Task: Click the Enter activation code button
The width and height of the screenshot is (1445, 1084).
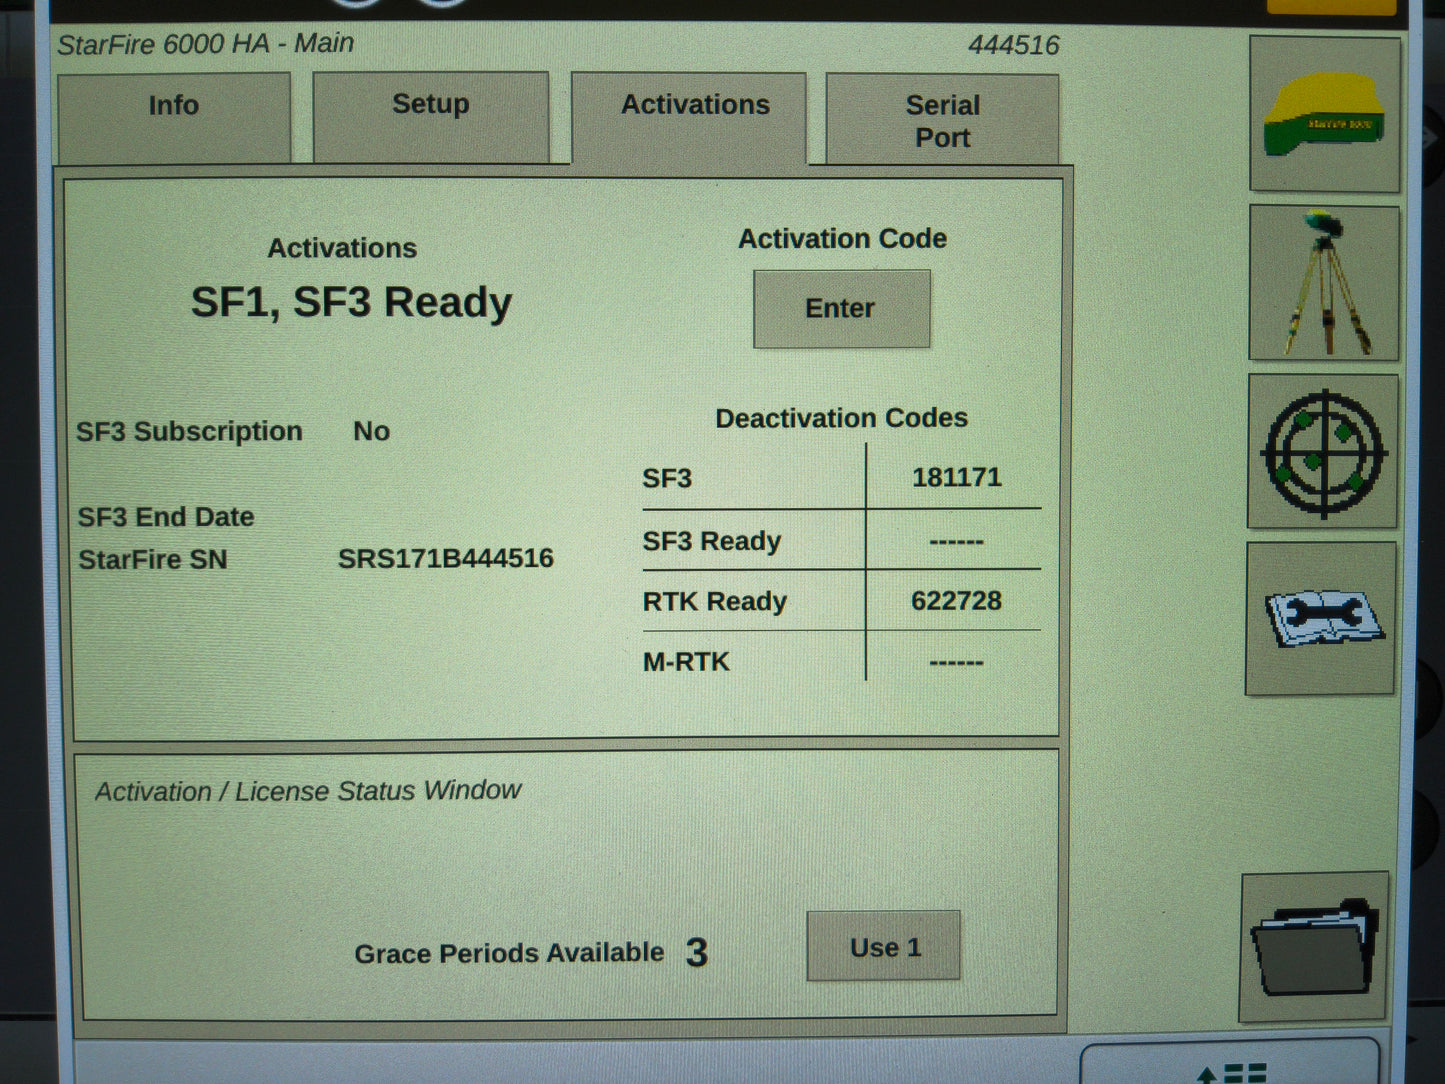Action: 841,309
